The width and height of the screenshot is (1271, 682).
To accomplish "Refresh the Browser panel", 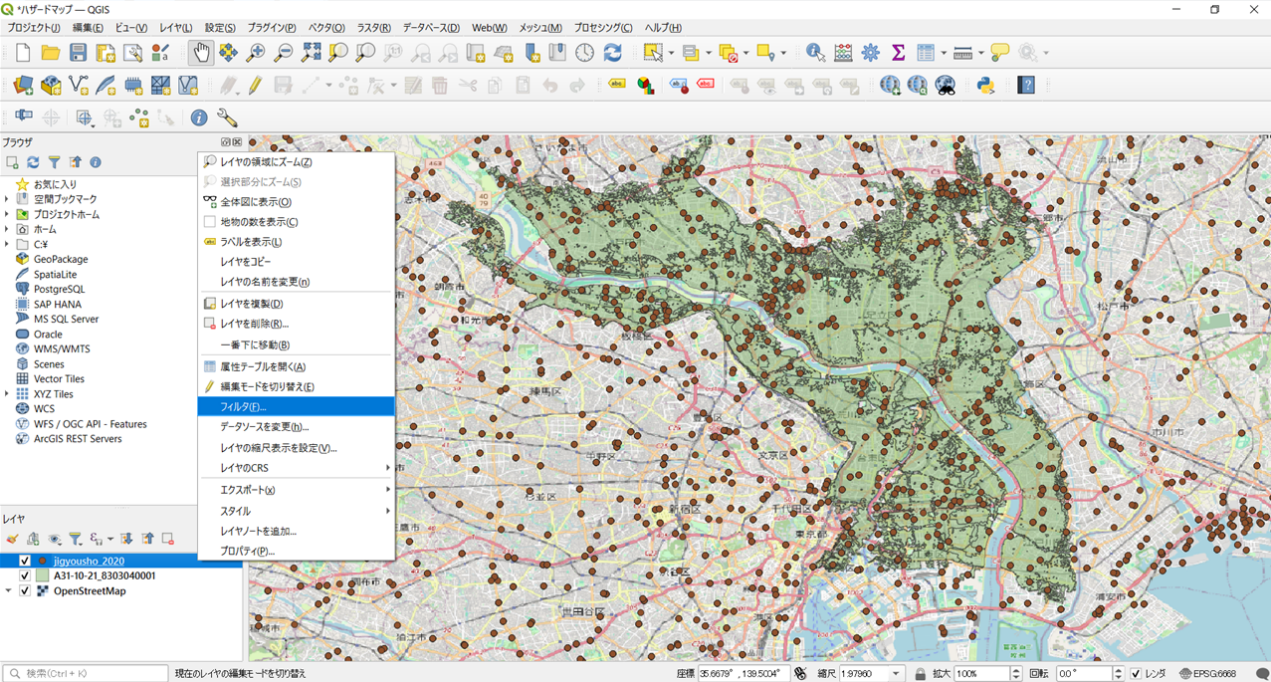I will click(x=33, y=162).
